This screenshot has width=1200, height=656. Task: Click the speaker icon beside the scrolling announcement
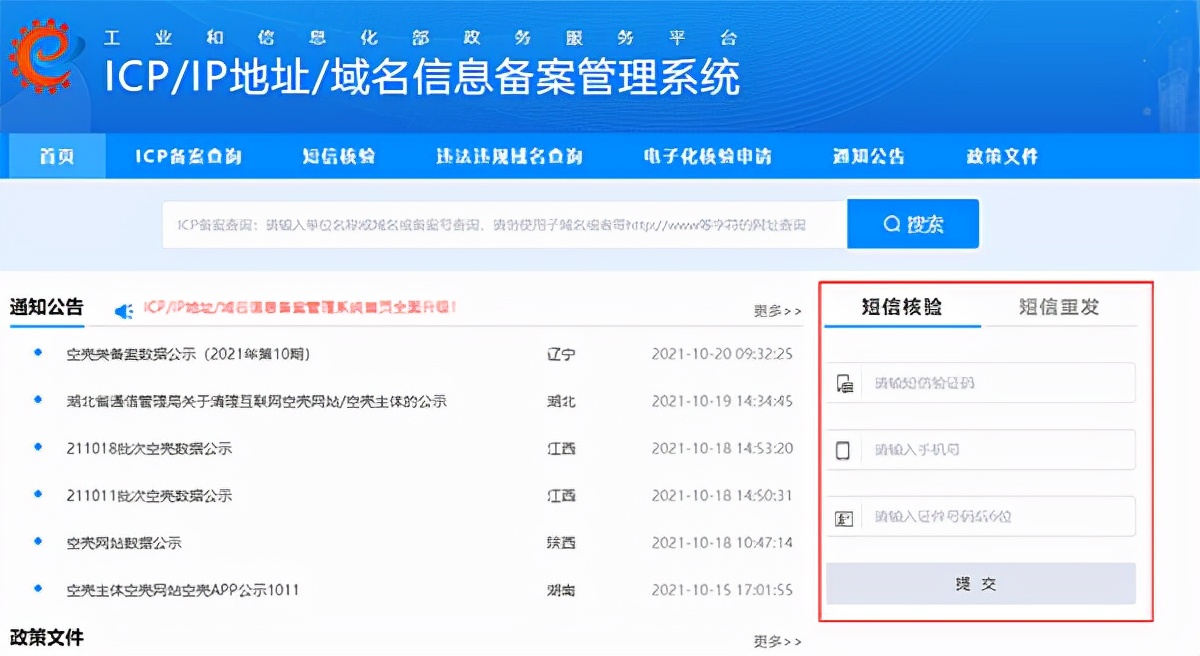tap(124, 308)
